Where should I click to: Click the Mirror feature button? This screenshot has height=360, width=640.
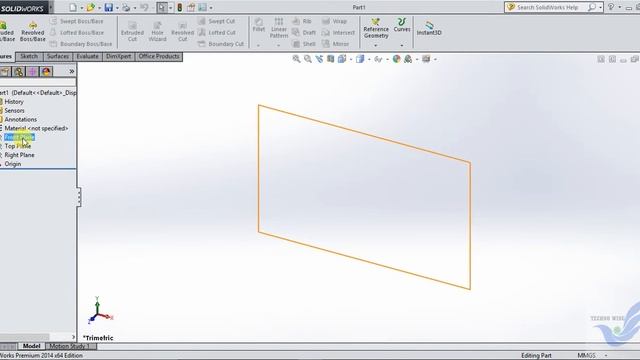click(x=336, y=44)
